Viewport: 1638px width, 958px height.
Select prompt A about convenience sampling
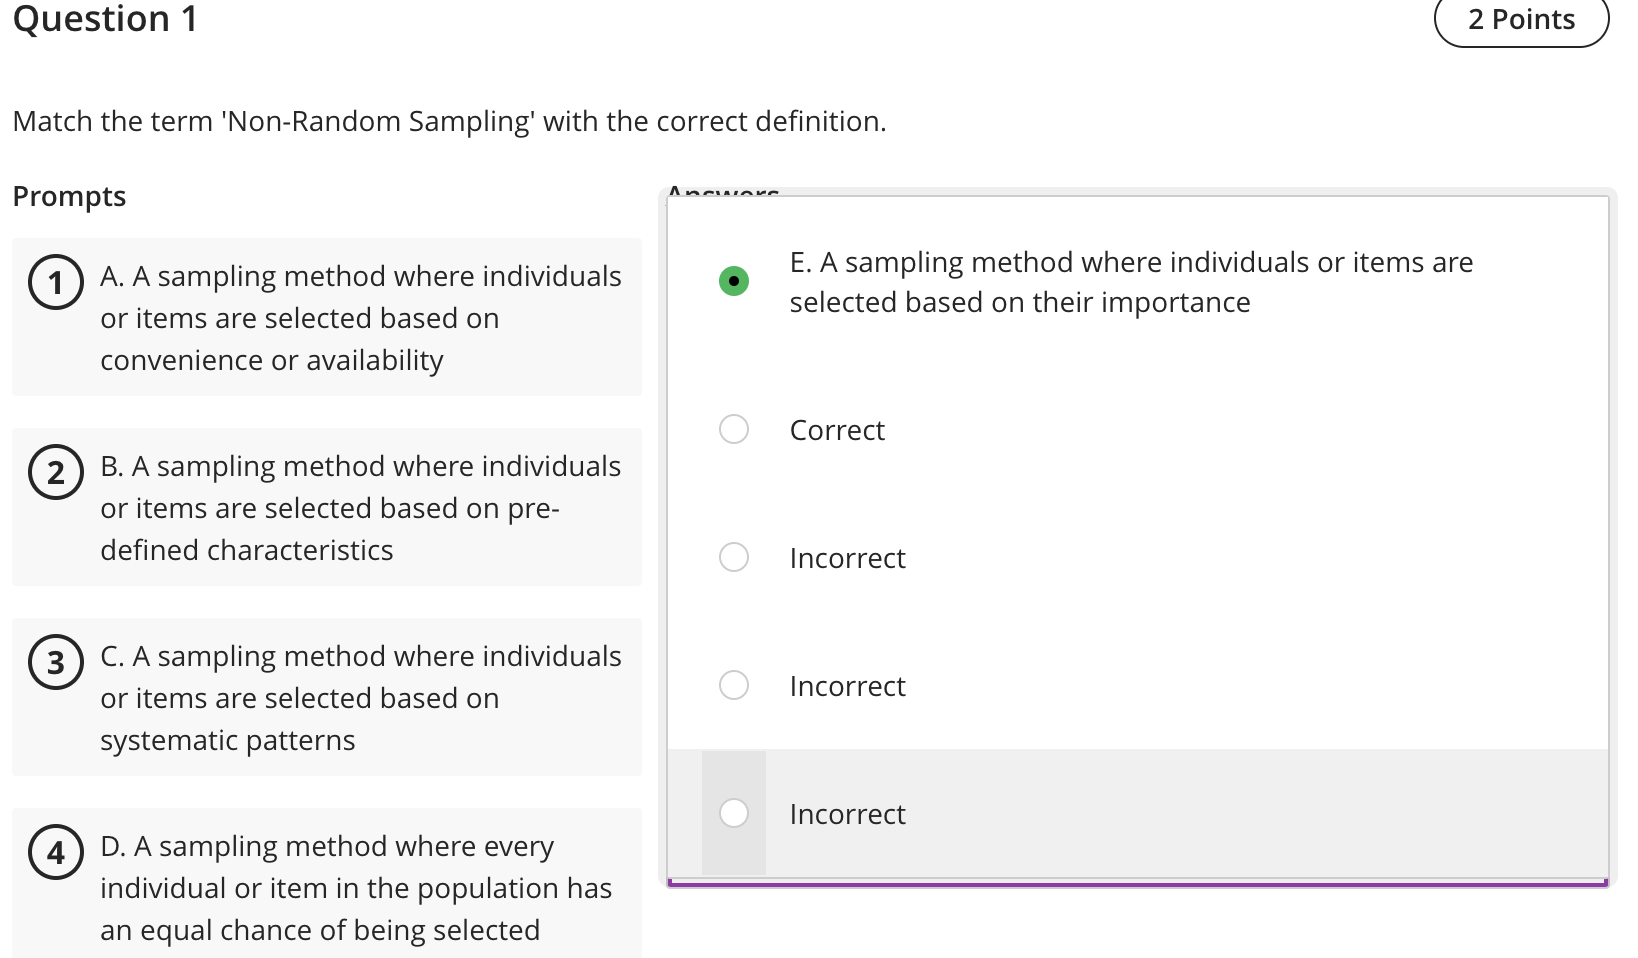pos(327,317)
